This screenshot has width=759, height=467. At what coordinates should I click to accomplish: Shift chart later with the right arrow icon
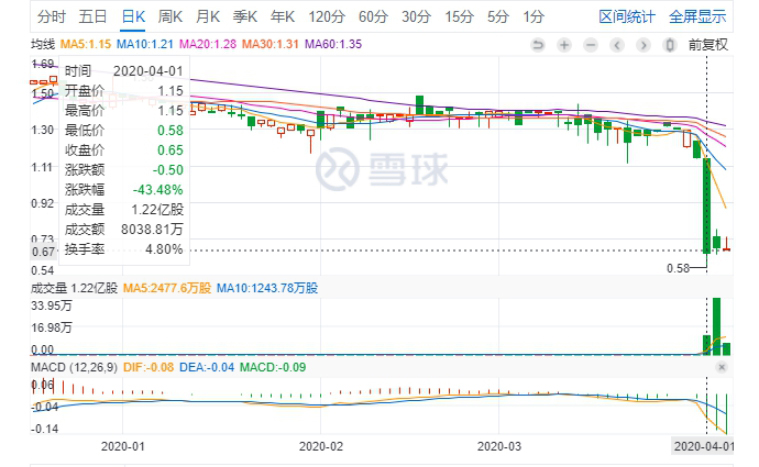(643, 45)
